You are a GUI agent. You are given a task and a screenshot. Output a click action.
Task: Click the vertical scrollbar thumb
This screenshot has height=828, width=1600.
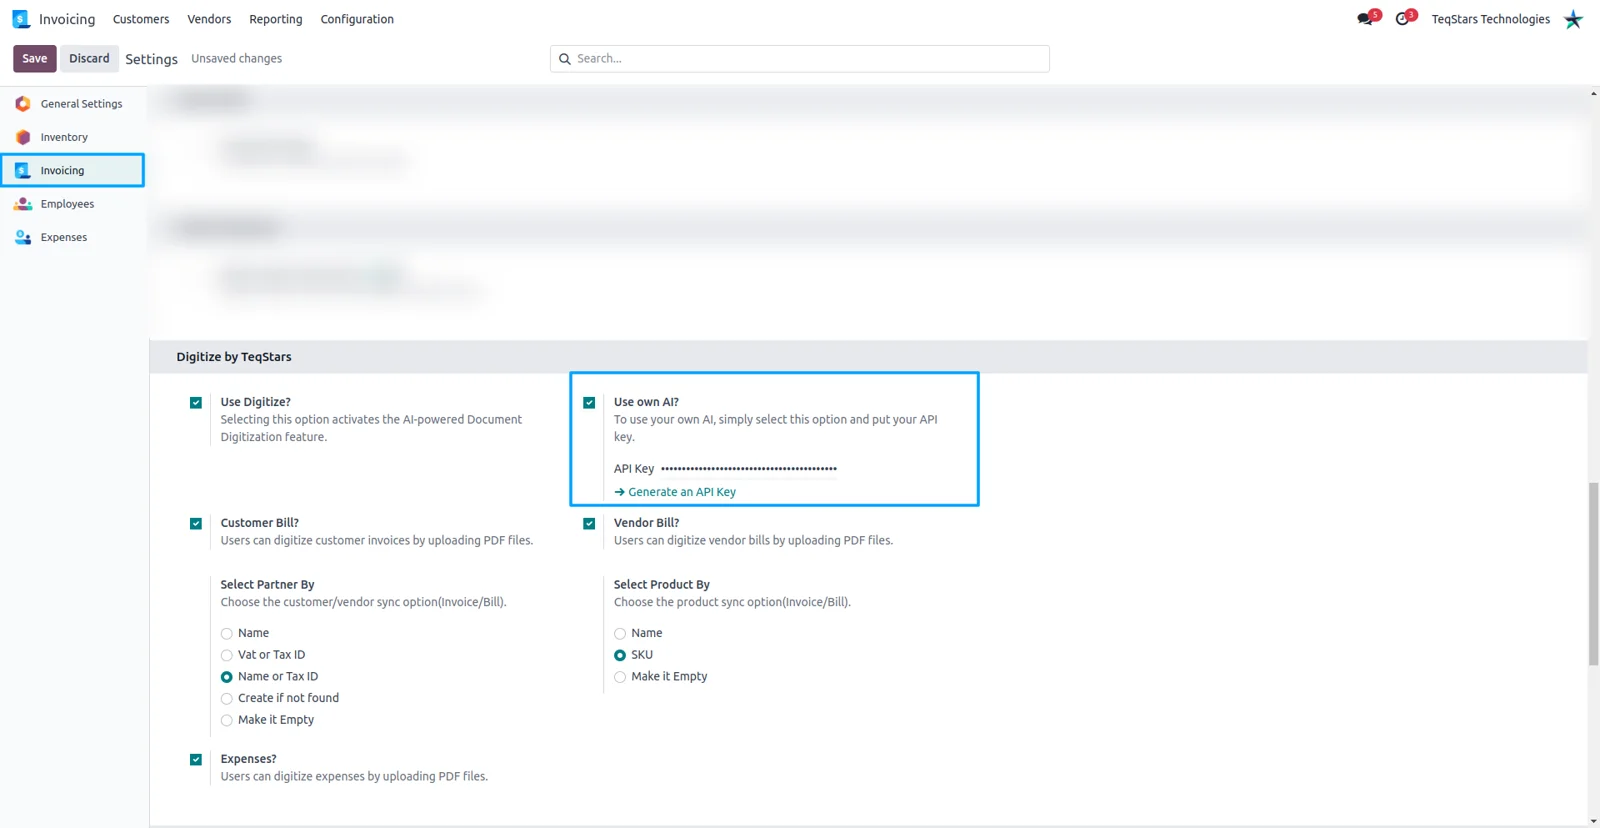tap(1593, 574)
